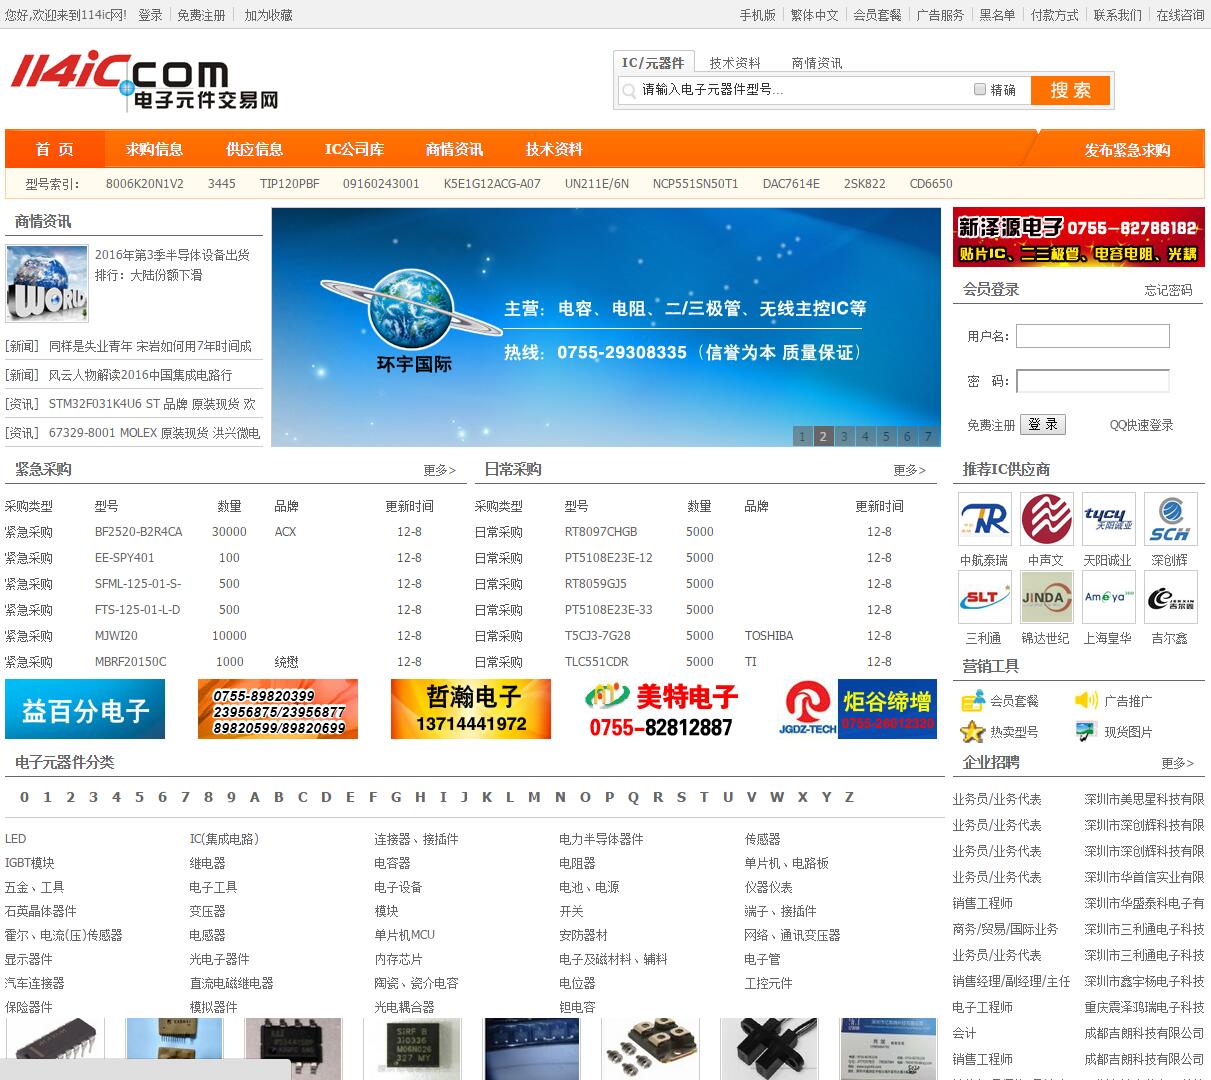Viewport: 1211px width, 1080px height.
Task: Focus the 密码 input field
Action: [x=1093, y=381]
